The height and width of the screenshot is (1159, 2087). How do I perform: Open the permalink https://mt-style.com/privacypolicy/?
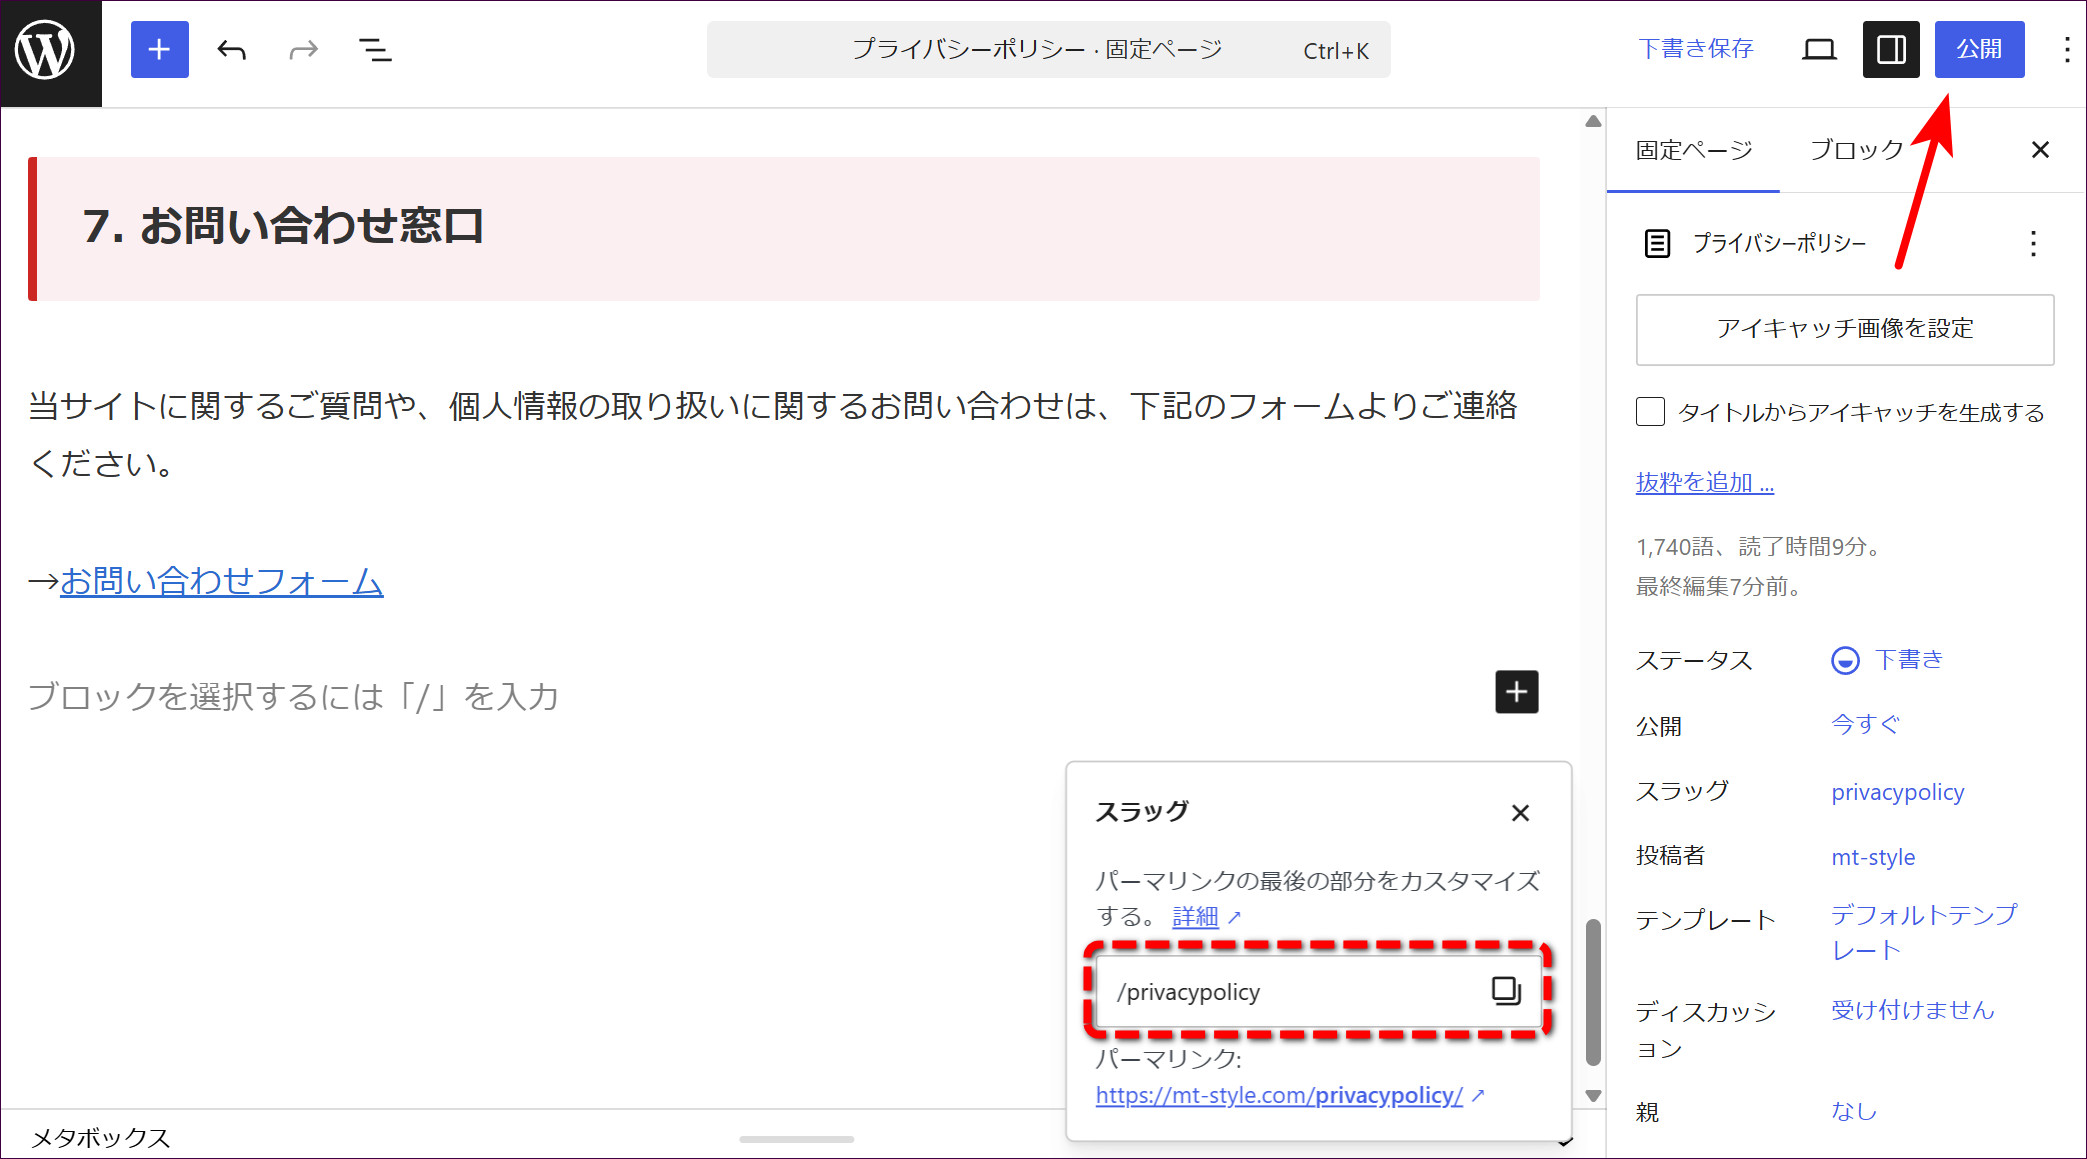[1279, 1096]
